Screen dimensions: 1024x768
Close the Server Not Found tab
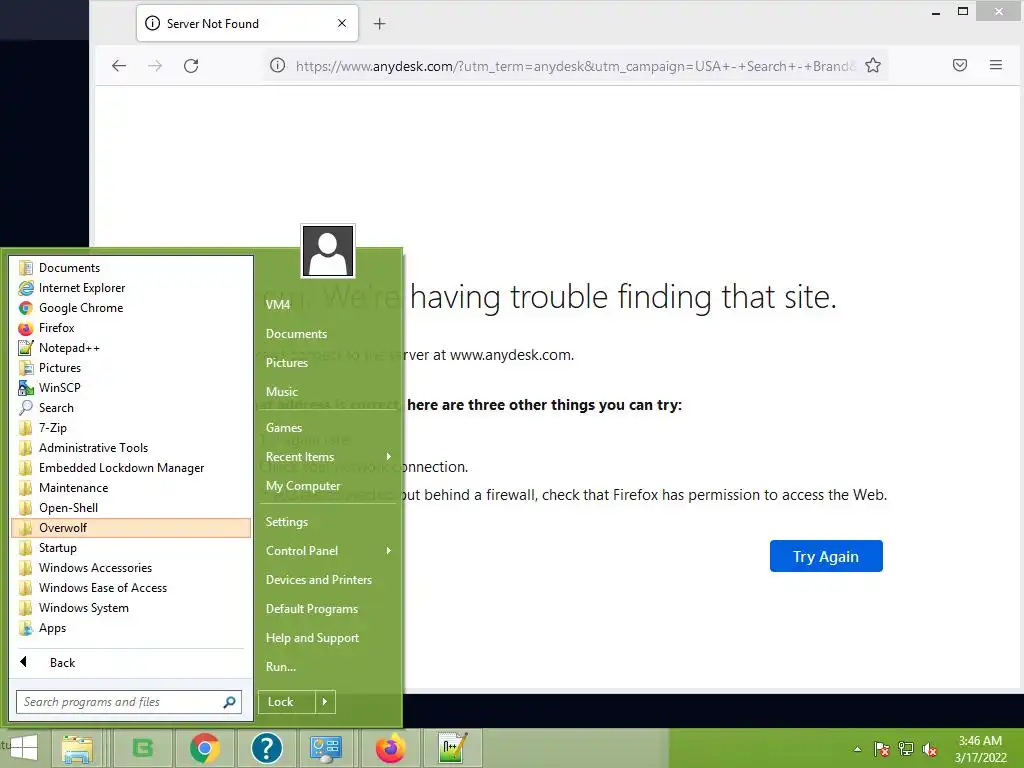(342, 24)
